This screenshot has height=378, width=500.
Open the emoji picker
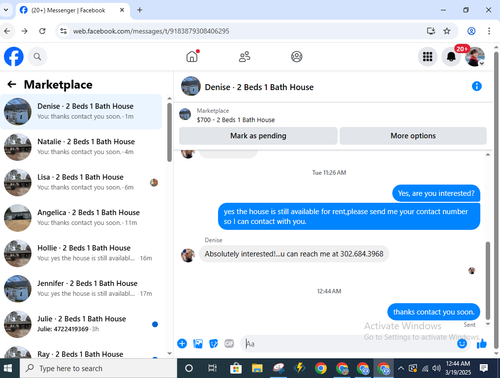462,343
